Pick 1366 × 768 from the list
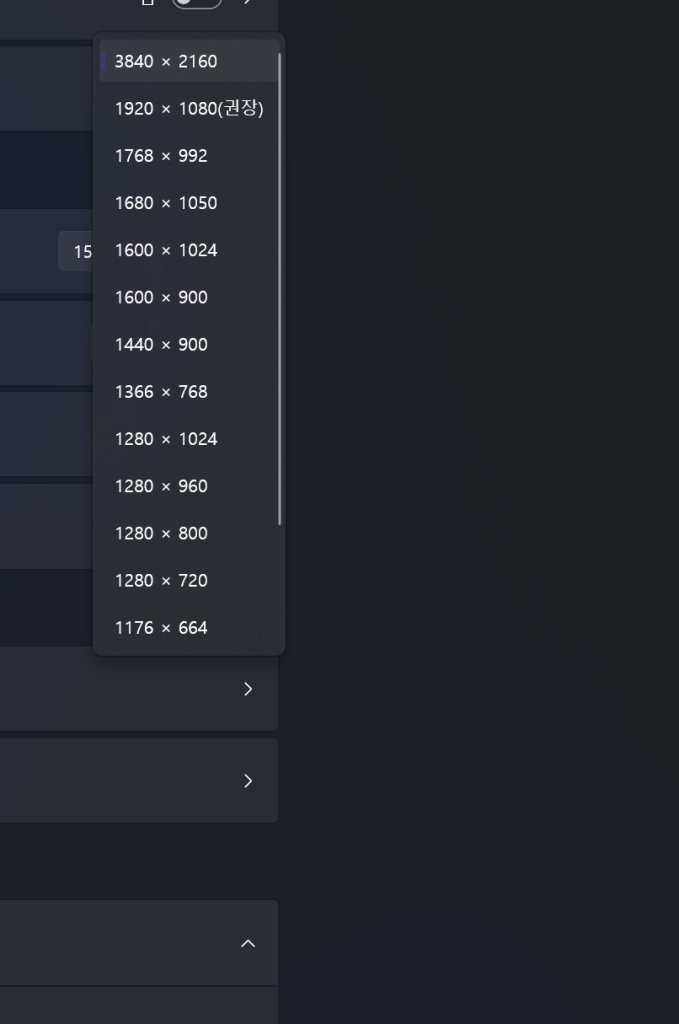This screenshot has height=1024, width=679. pyautogui.click(x=161, y=392)
